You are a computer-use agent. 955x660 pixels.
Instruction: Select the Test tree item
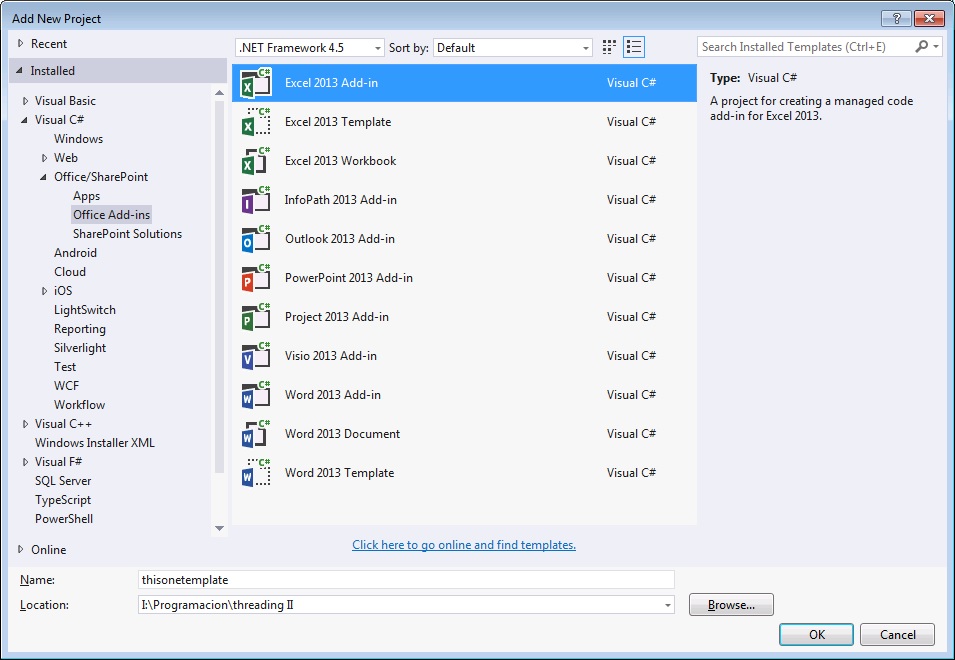(65, 367)
